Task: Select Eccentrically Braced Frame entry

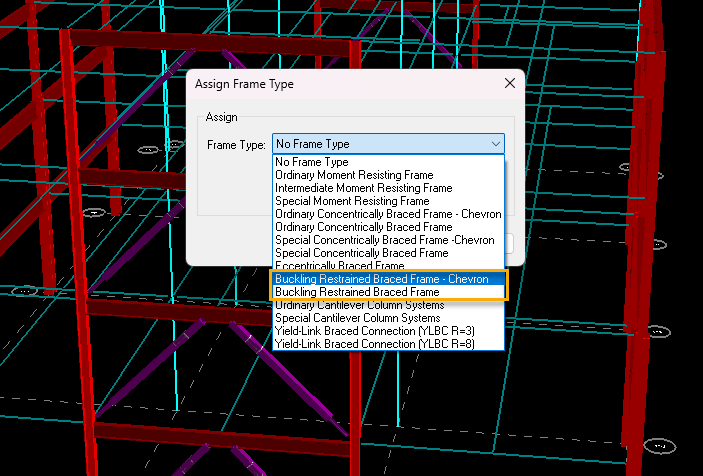Action: [340, 266]
